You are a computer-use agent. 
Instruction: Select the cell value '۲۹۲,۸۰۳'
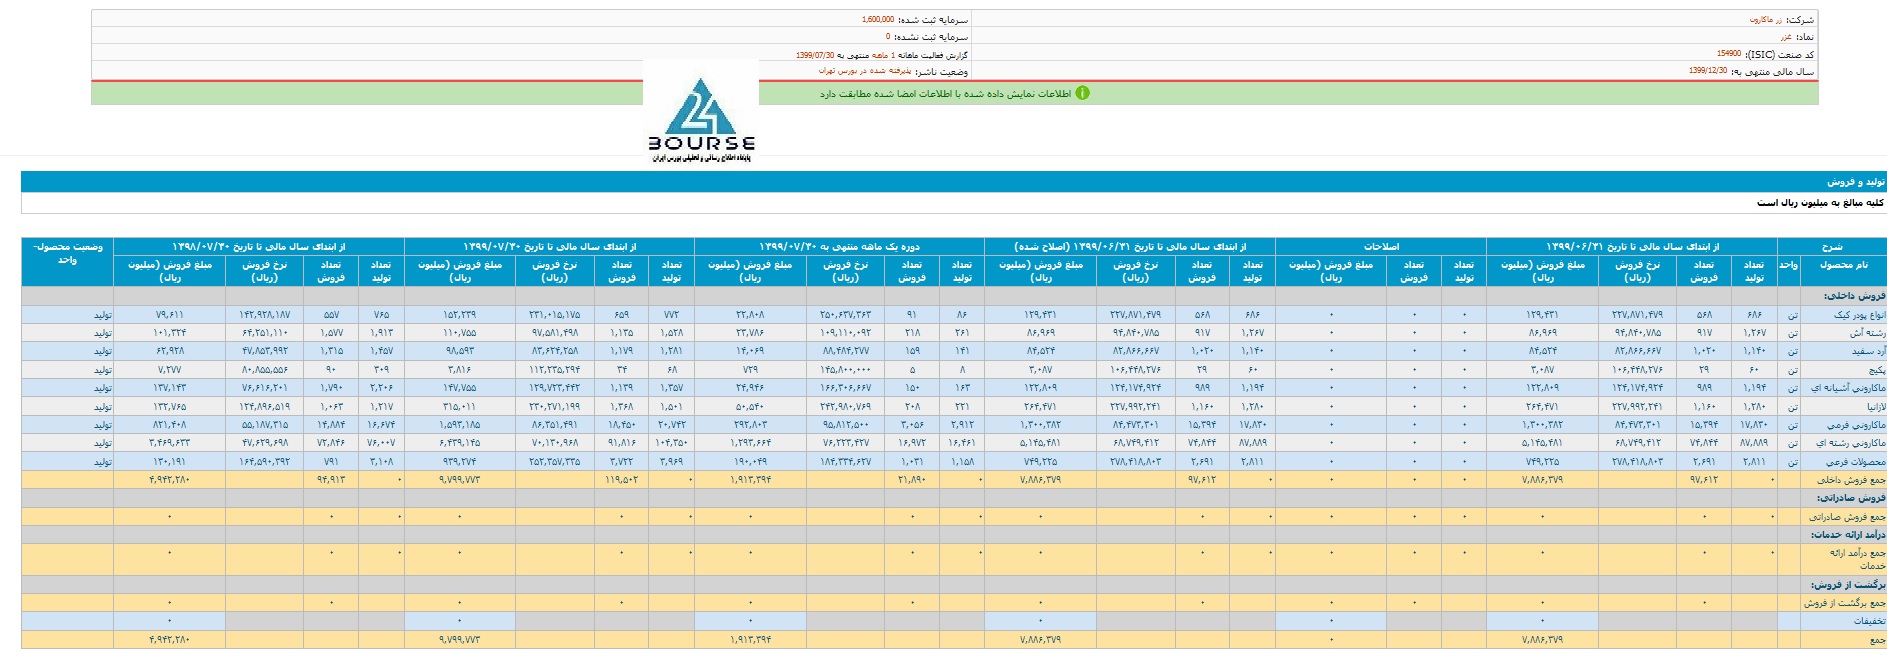[750, 425]
